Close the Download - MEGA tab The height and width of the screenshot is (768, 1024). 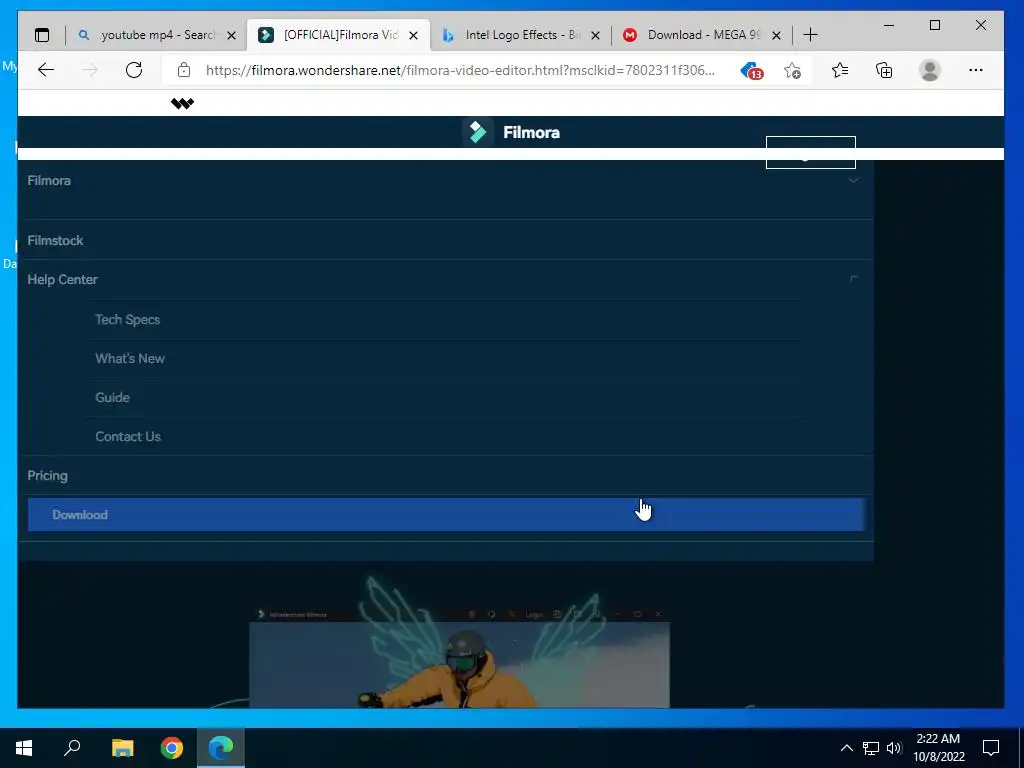pos(776,35)
